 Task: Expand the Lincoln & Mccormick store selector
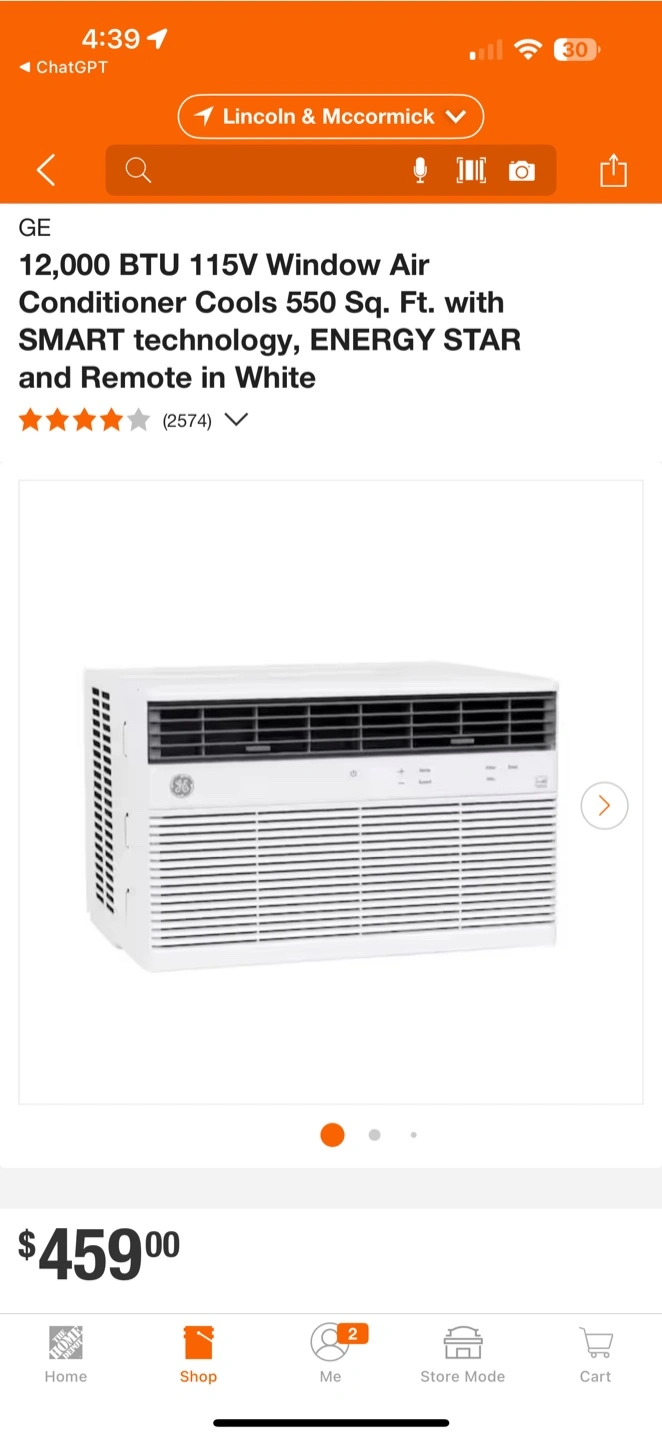pyautogui.click(x=331, y=117)
